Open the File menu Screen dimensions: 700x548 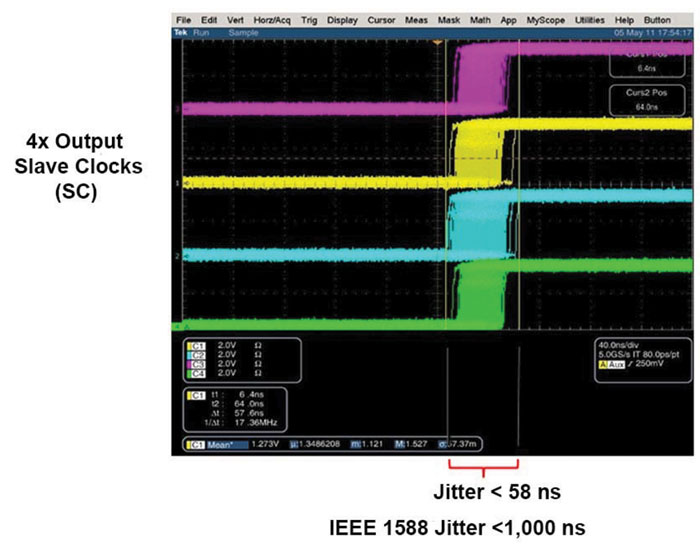click(182, 20)
